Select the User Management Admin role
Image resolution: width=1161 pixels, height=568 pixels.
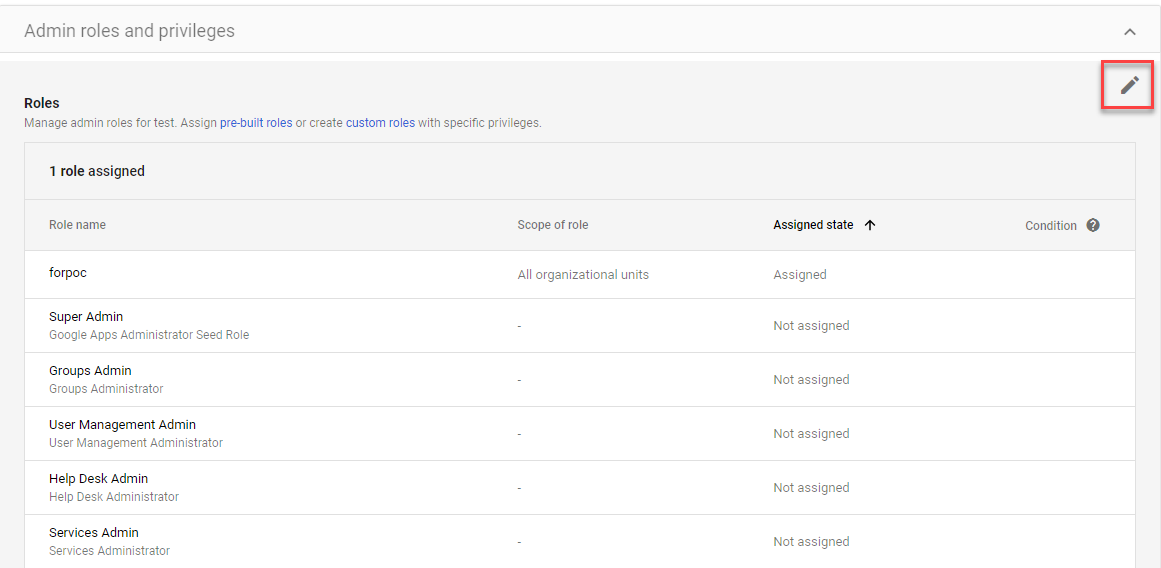pos(122,425)
